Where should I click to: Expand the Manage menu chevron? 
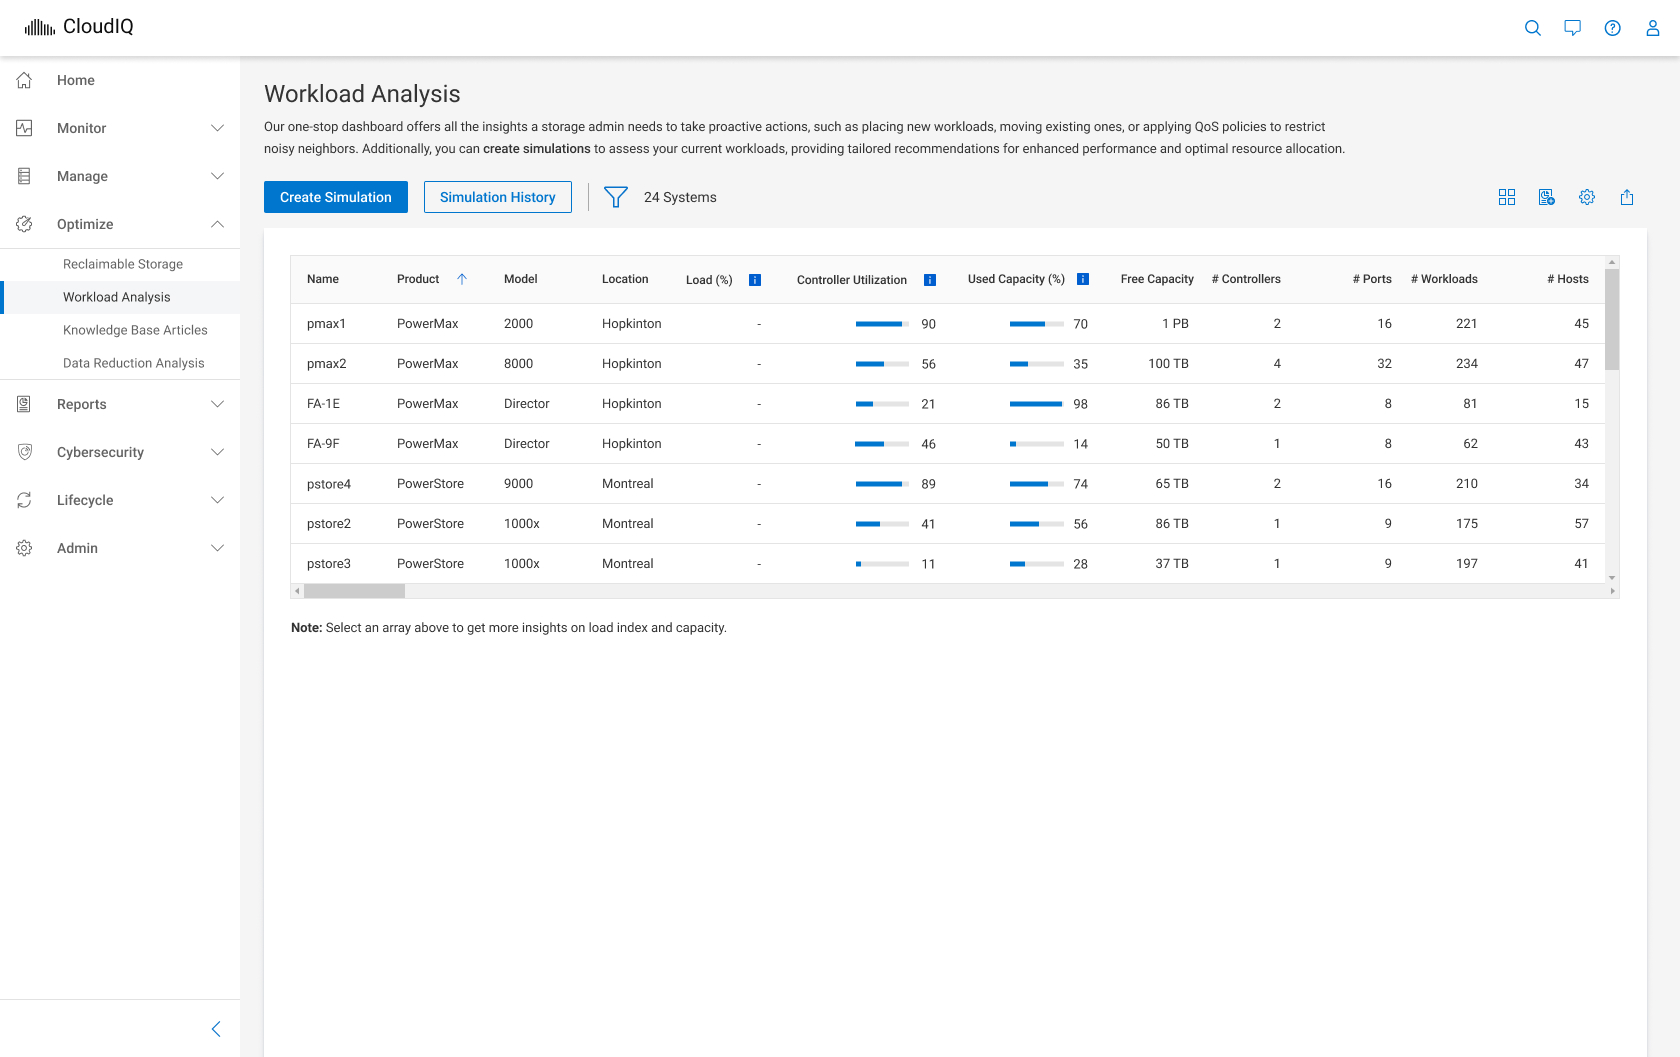[x=217, y=176]
